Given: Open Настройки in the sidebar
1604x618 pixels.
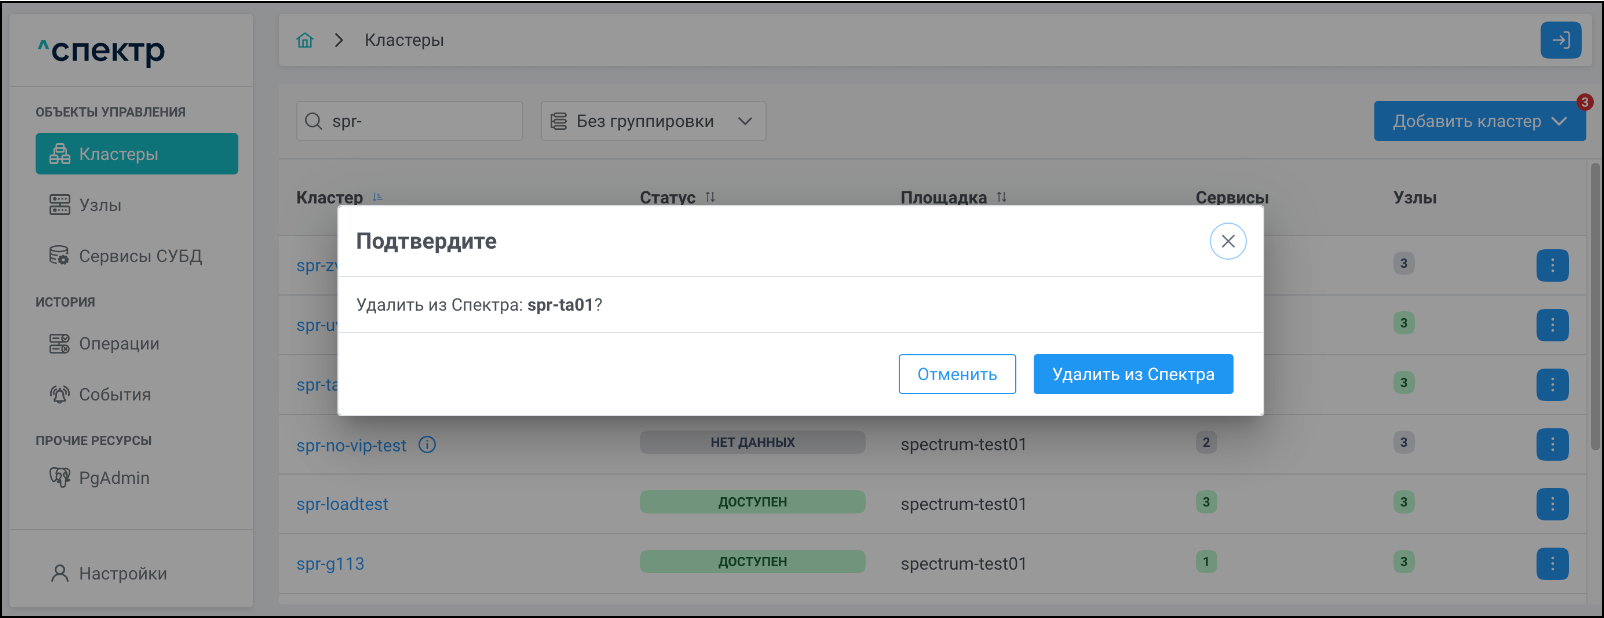Looking at the screenshot, I should pos(122,573).
